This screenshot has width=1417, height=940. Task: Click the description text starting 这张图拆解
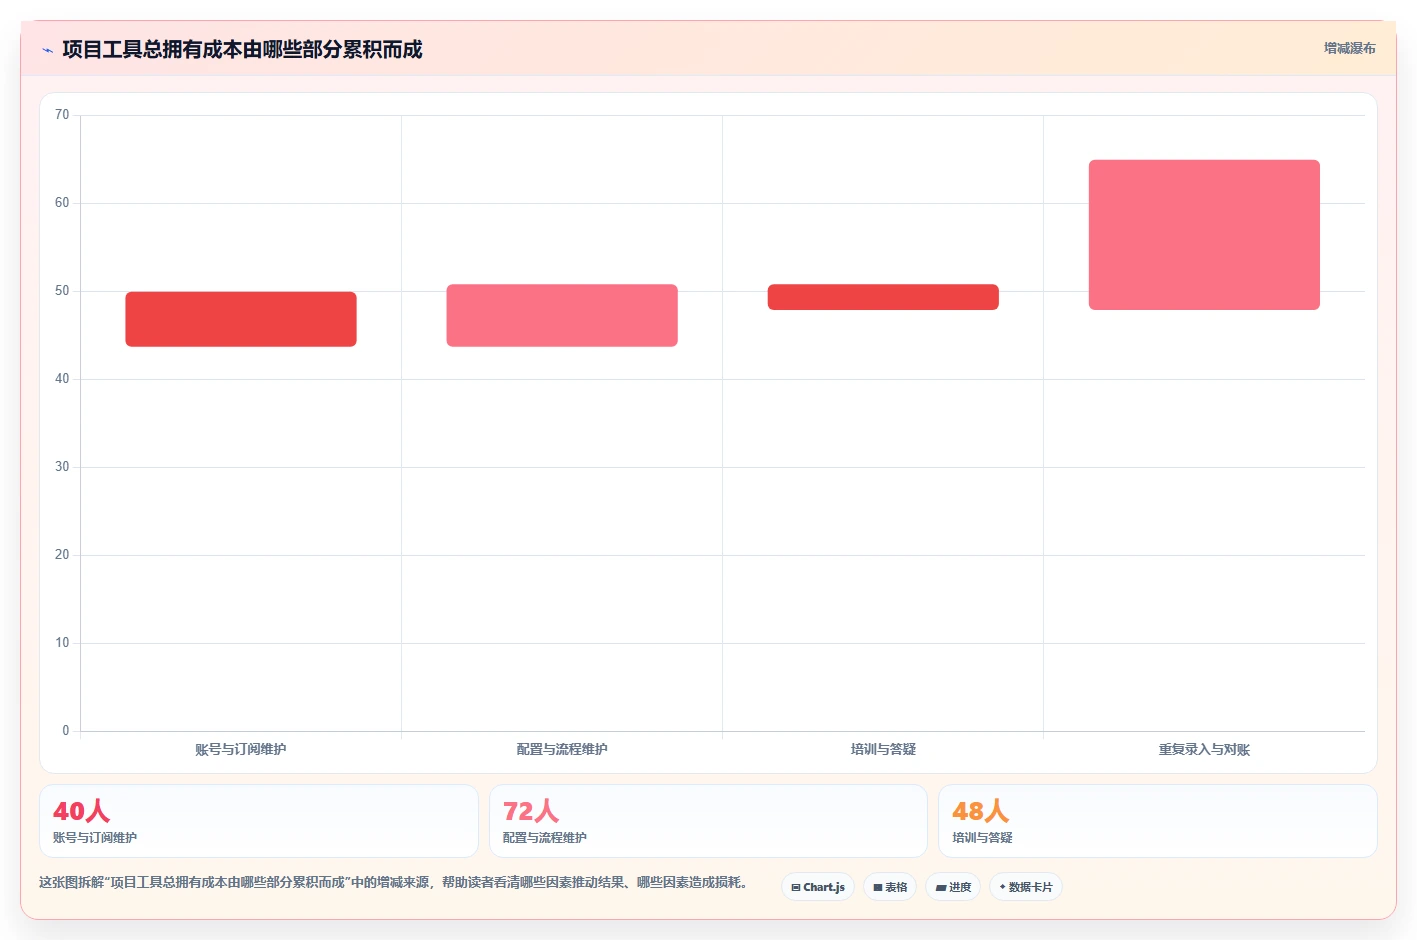click(394, 882)
